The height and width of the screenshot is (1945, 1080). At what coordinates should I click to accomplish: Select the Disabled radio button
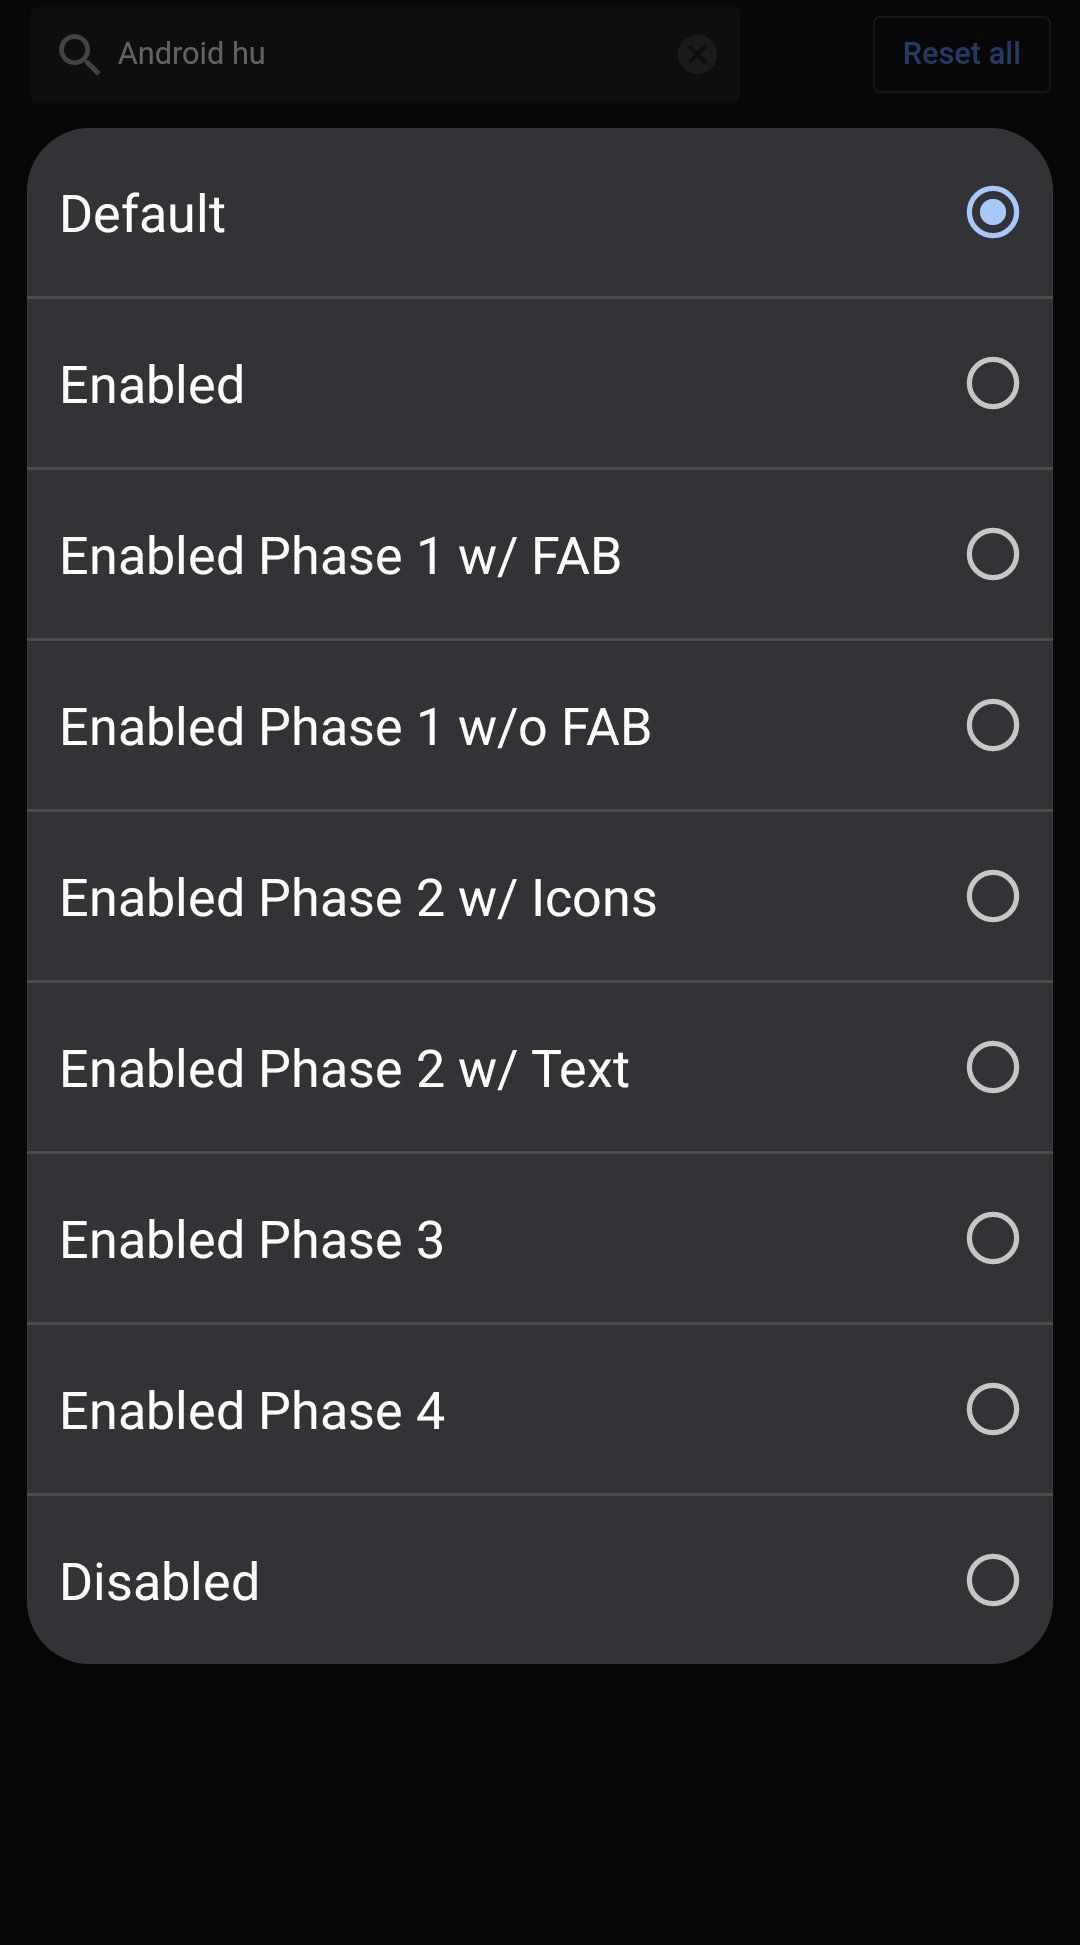992,1580
